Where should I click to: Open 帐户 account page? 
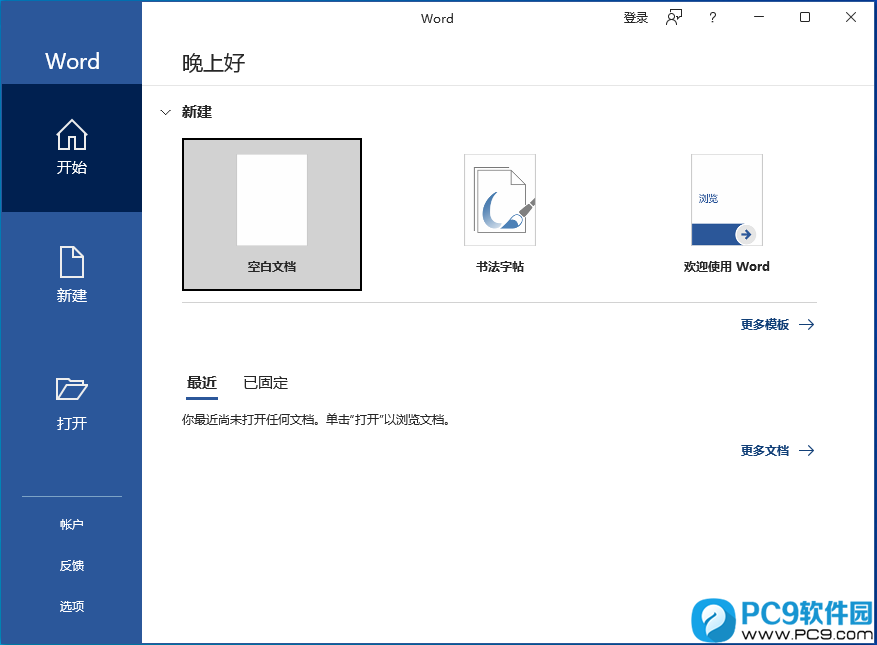[x=72, y=524]
